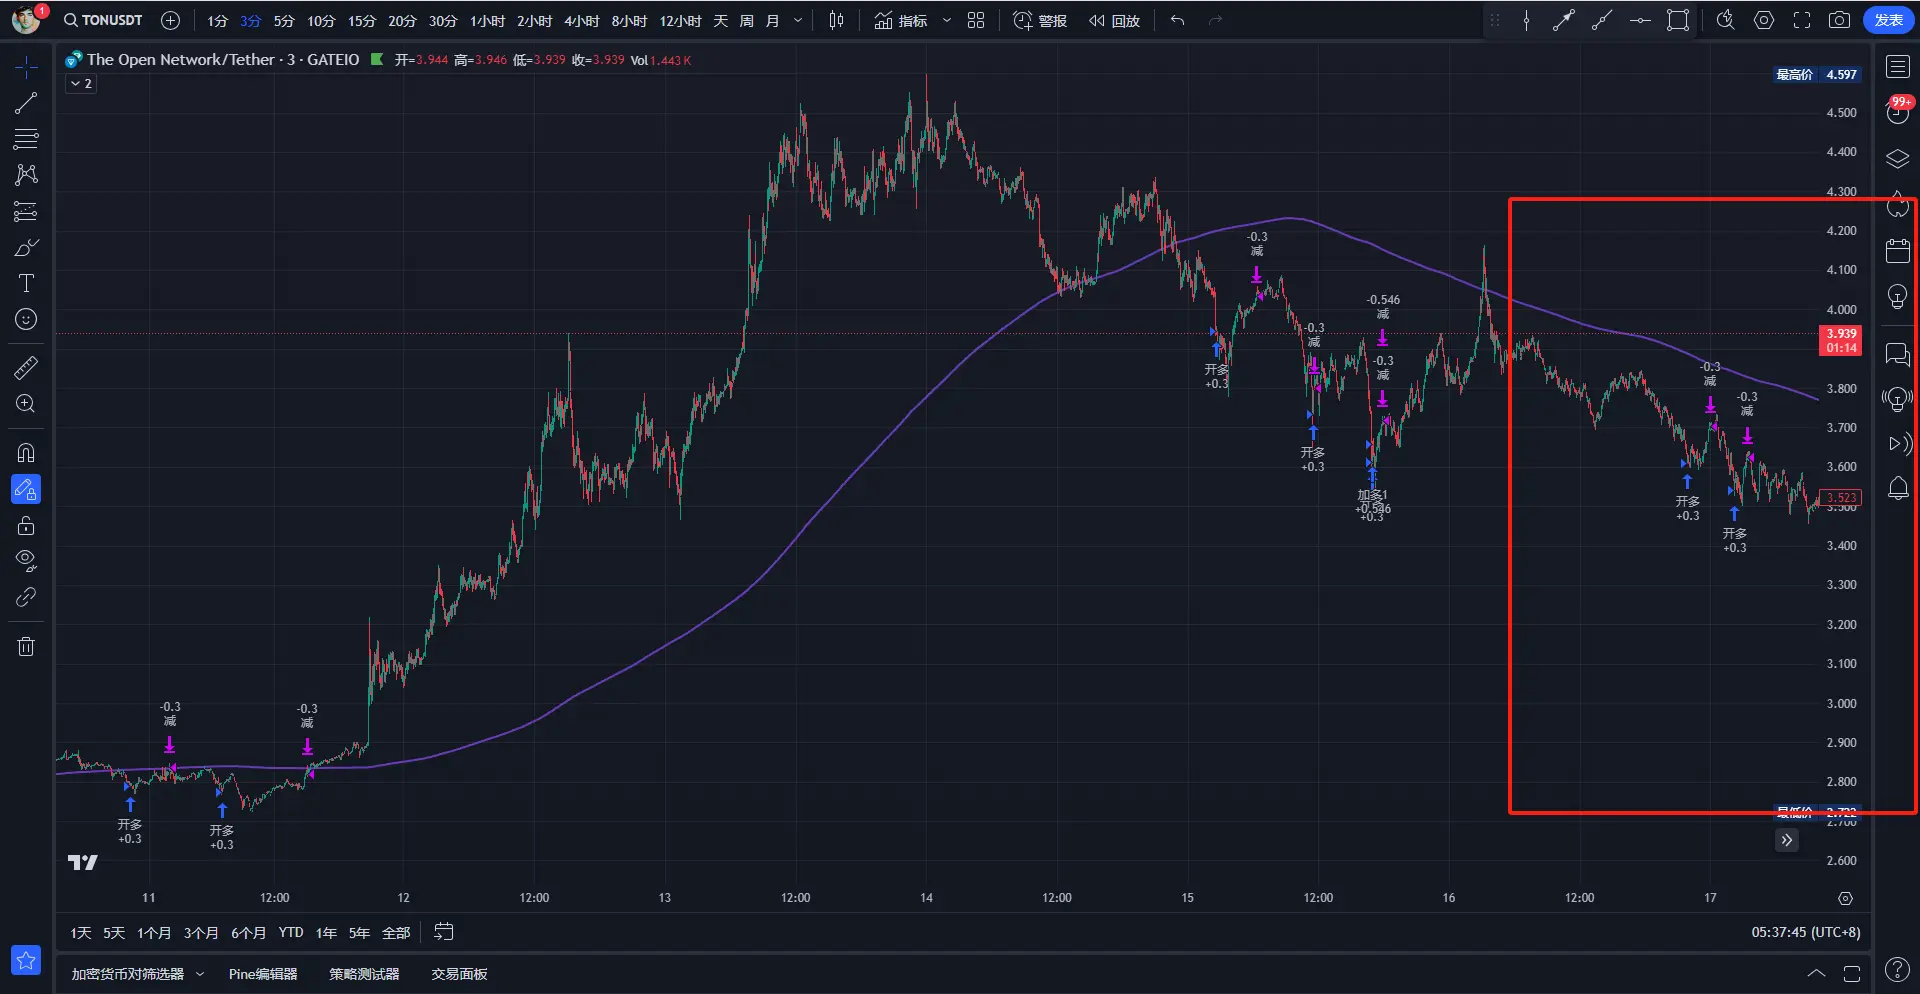
Task: Open the 加密货币对筛选器 panel tab
Action: [x=128, y=974]
